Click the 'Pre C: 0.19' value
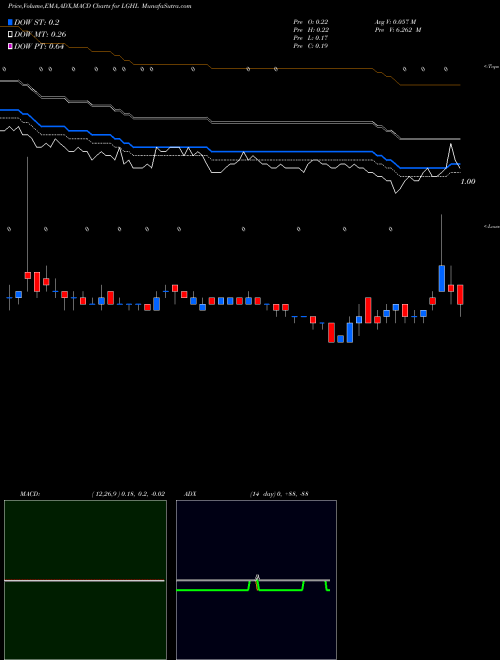This screenshot has height=660, width=500. pyautogui.click(x=311, y=46)
